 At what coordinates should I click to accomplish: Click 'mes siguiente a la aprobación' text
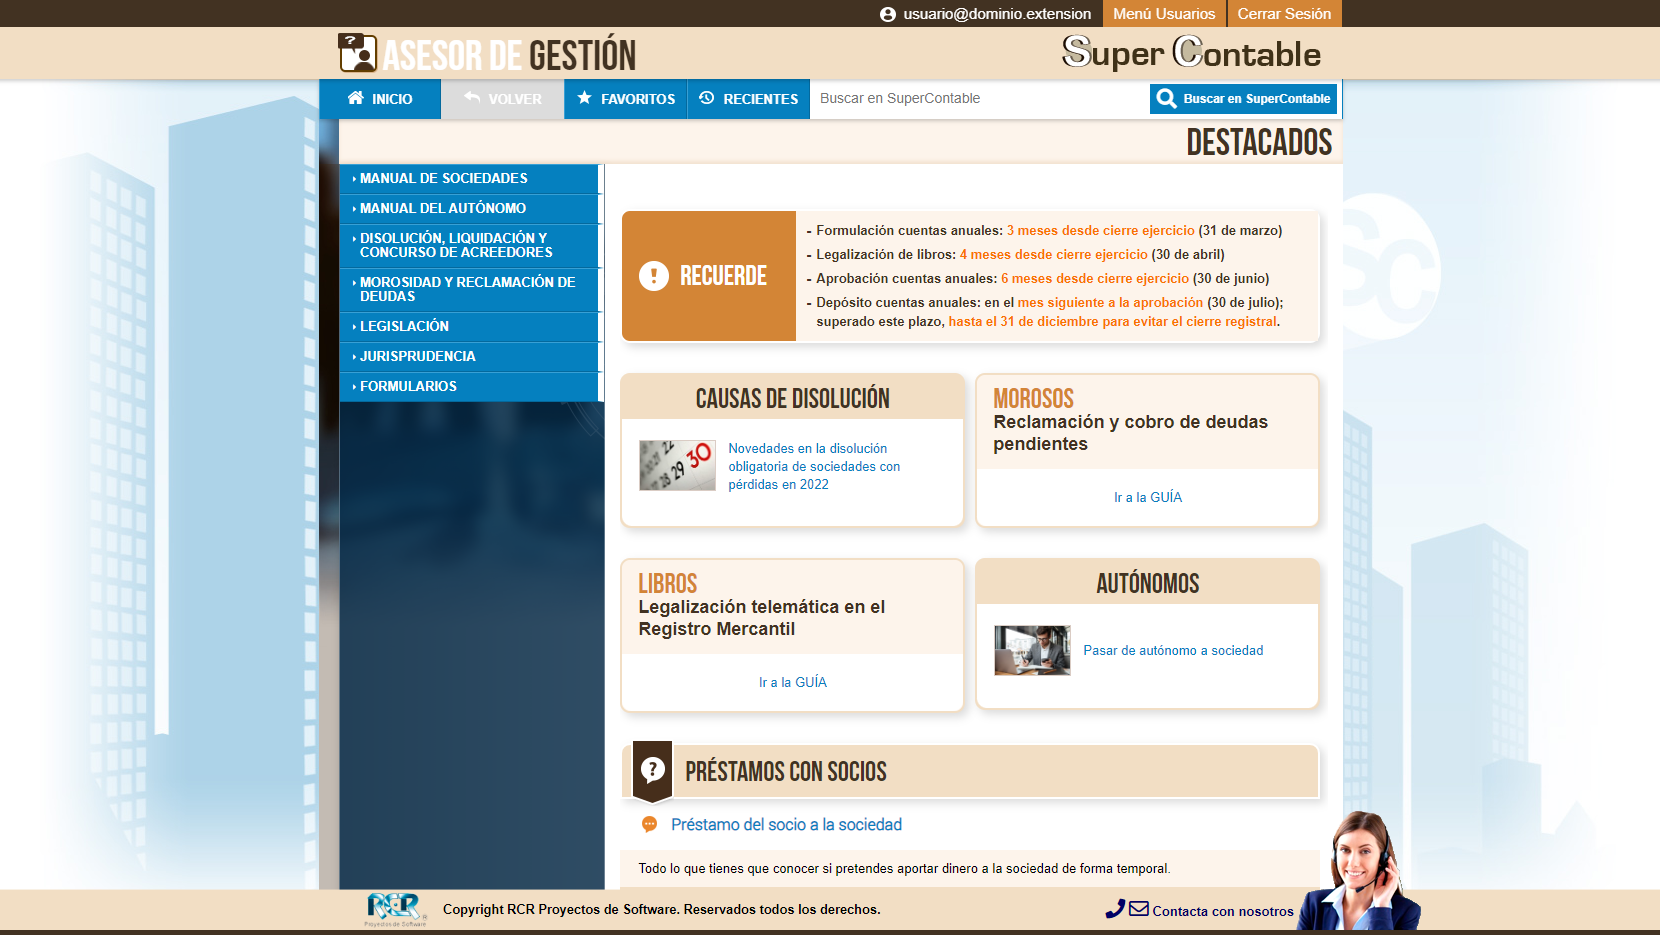[1110, 302]
